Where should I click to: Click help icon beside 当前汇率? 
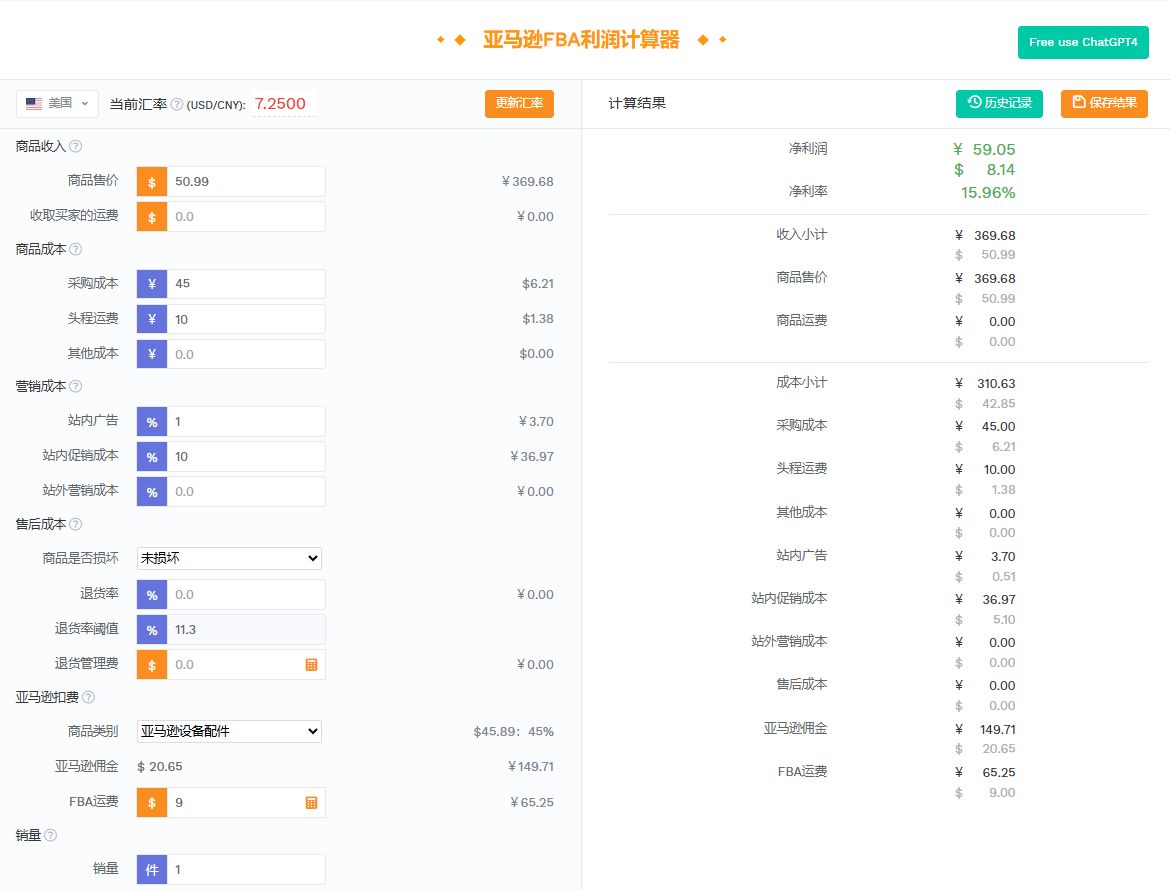(x=177, y=104)
